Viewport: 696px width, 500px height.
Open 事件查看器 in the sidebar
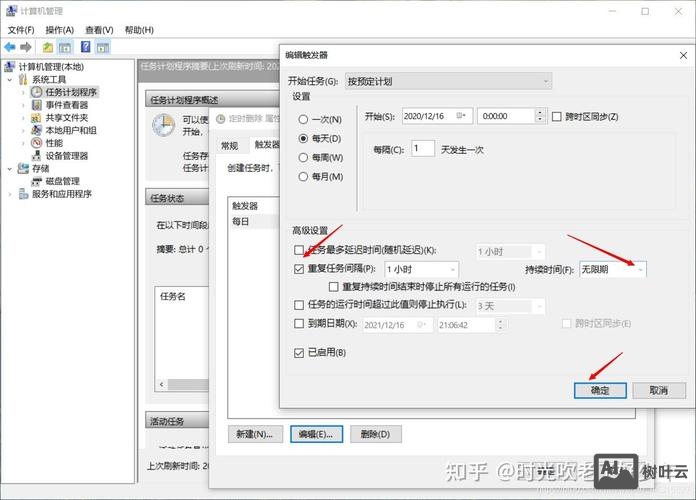66,105
